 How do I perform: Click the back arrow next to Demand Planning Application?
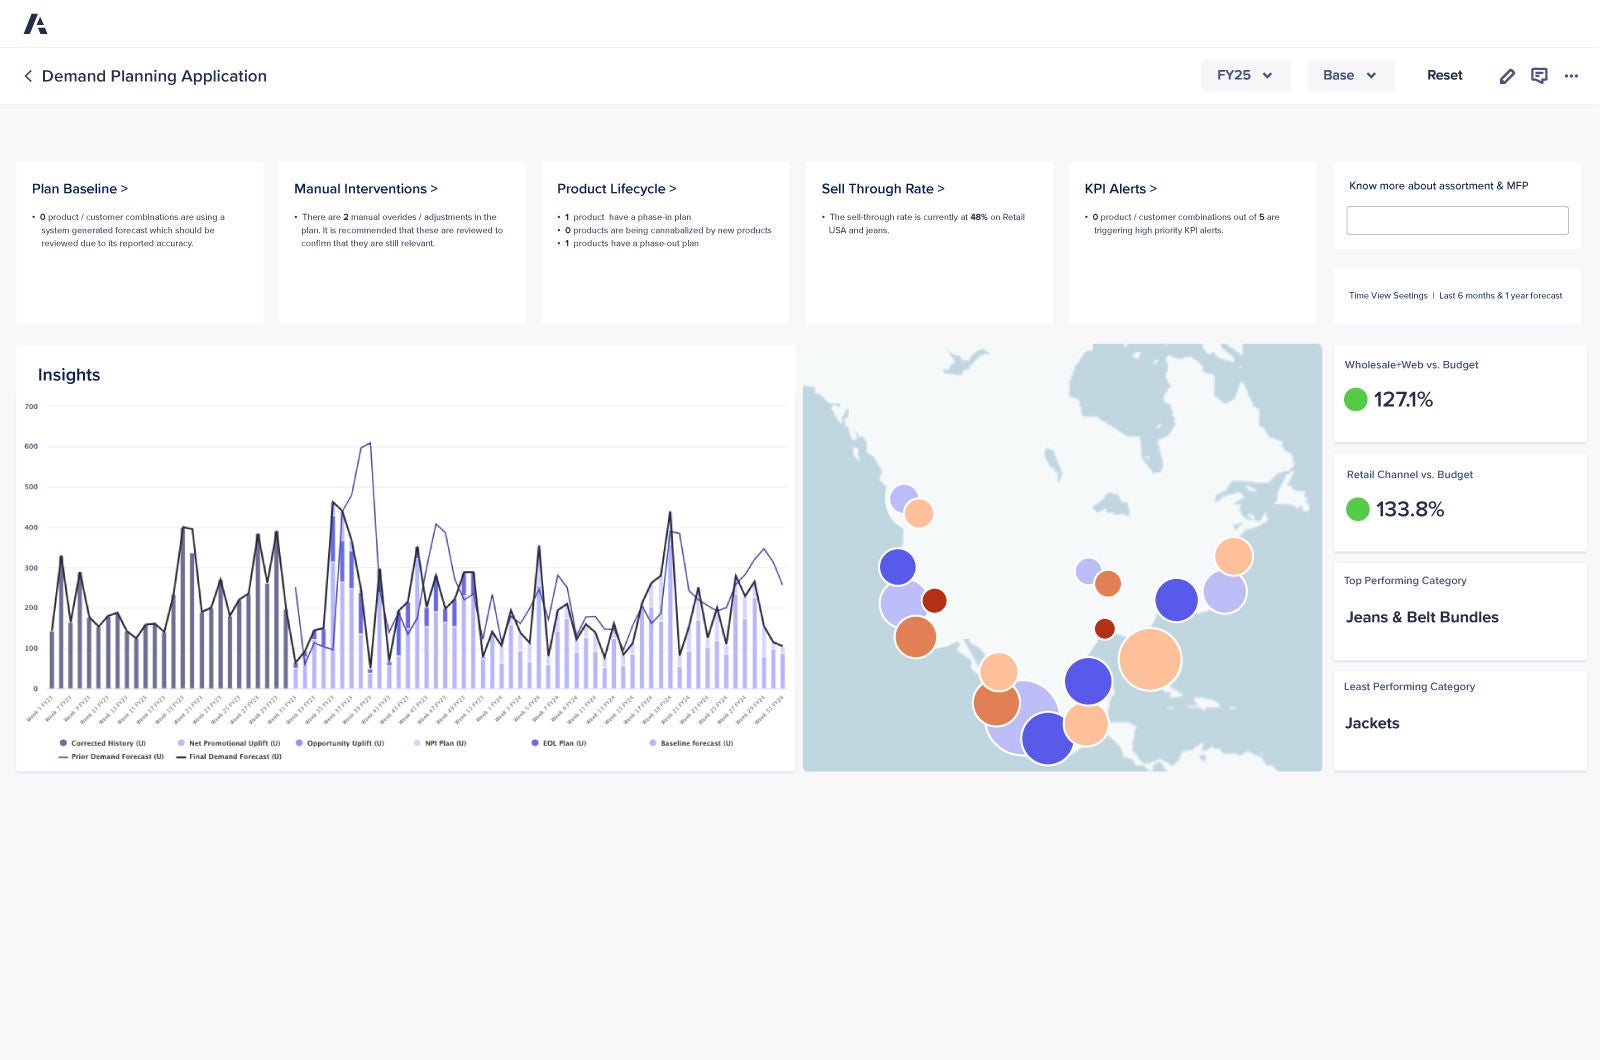[28, 76]
